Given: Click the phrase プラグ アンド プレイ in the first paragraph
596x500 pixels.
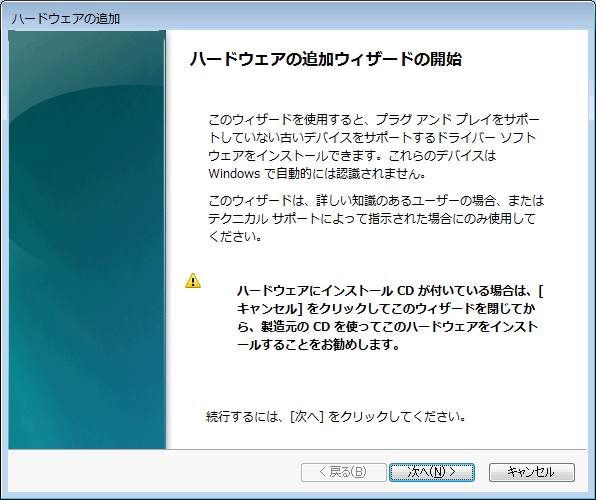Looking at the screenshot, I should 423,119.
